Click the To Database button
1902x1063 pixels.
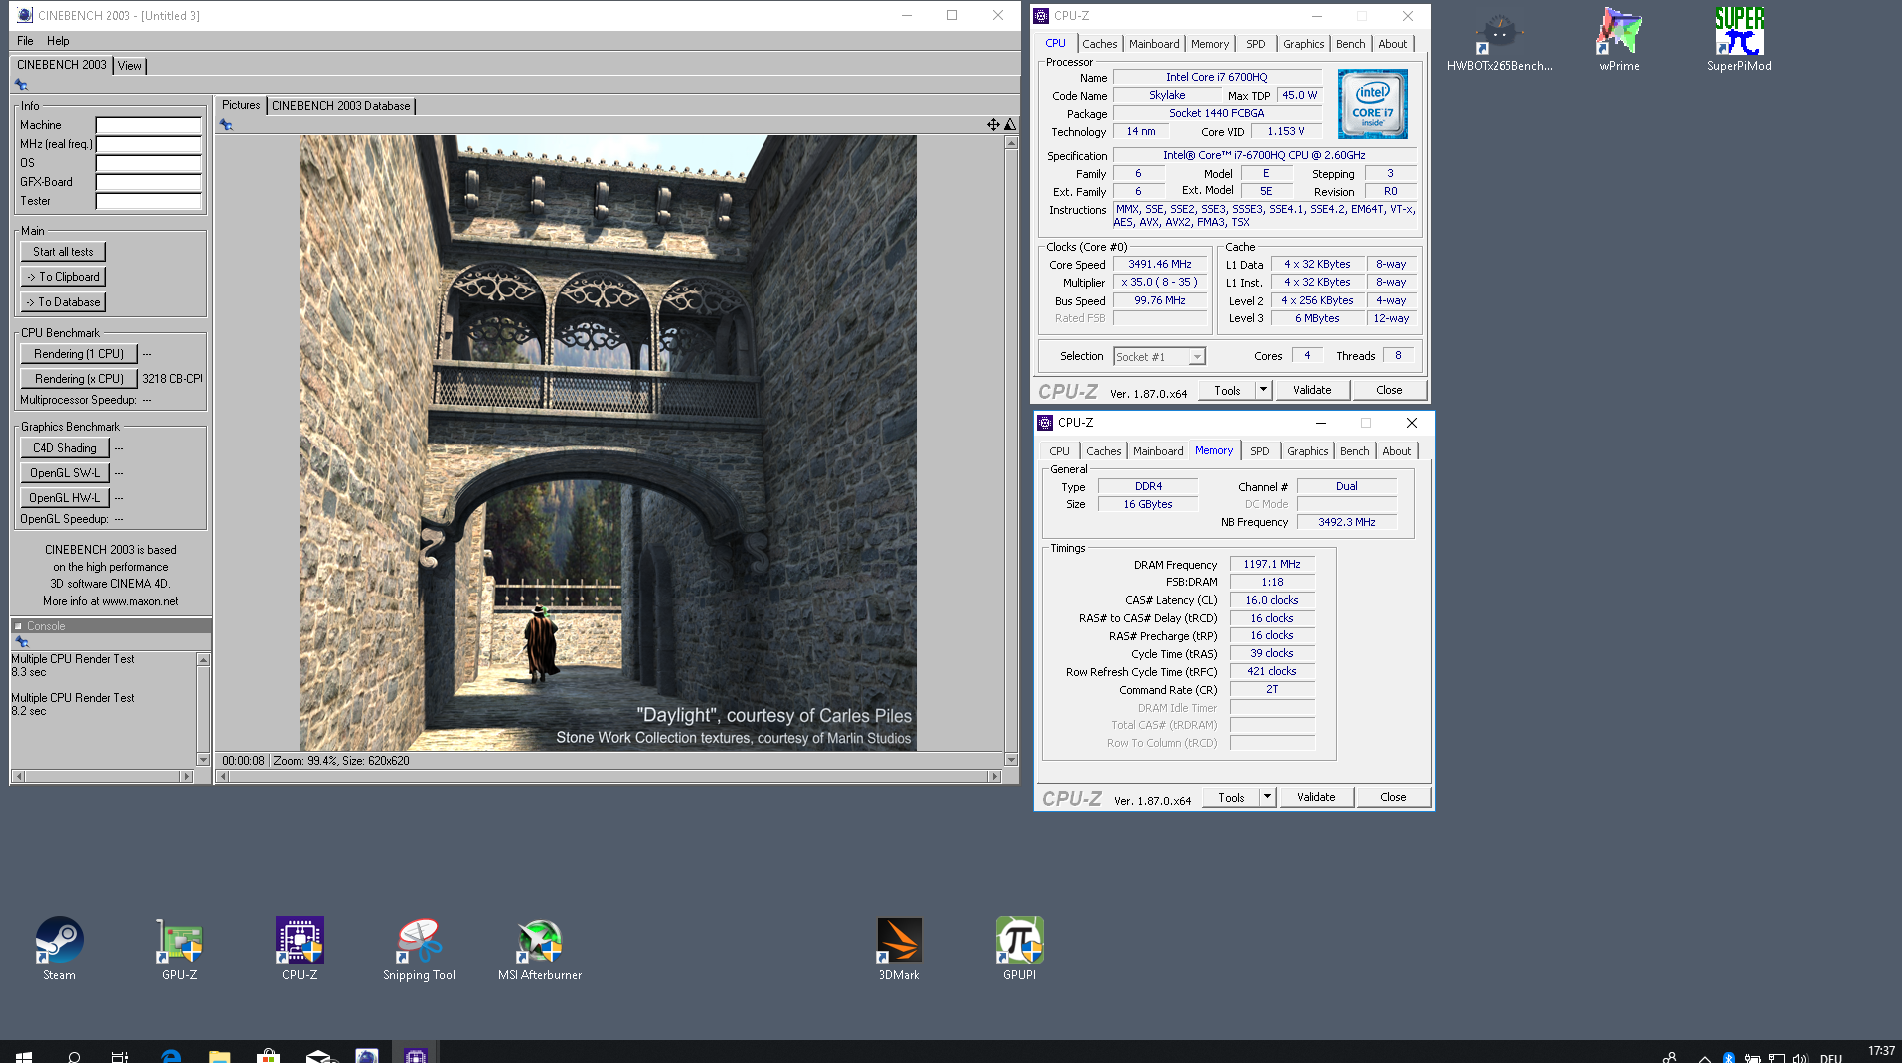point(63,302)
